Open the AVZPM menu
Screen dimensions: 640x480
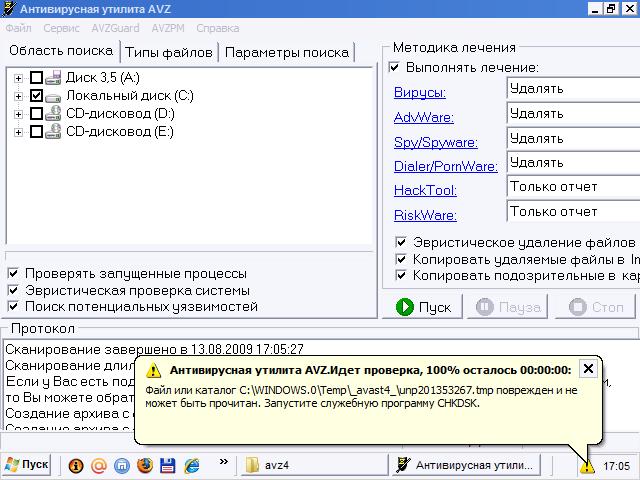168,28
